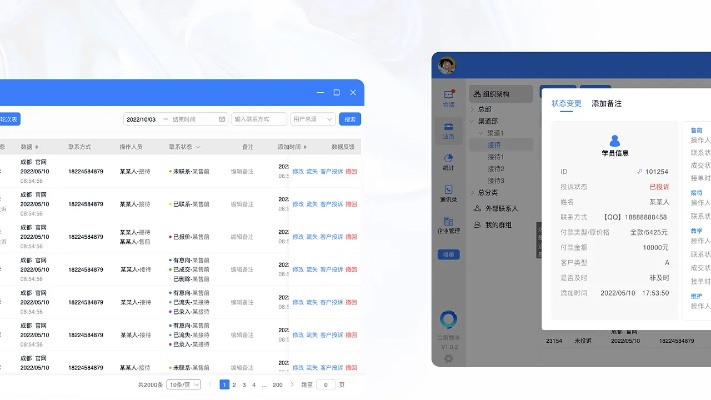The width and height of the screenshot is (711, 400).
Task: Click 流失 in the 已联系-某售前 row
Action: (x=312, y=204)
